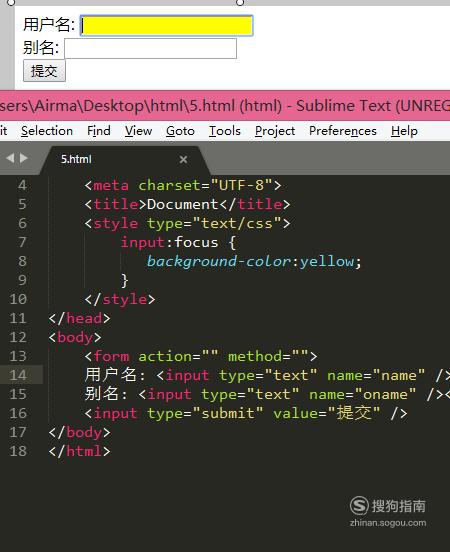Click line number 14 in the gutter
Screen dimensions: 450x552
tap(18, 375)
